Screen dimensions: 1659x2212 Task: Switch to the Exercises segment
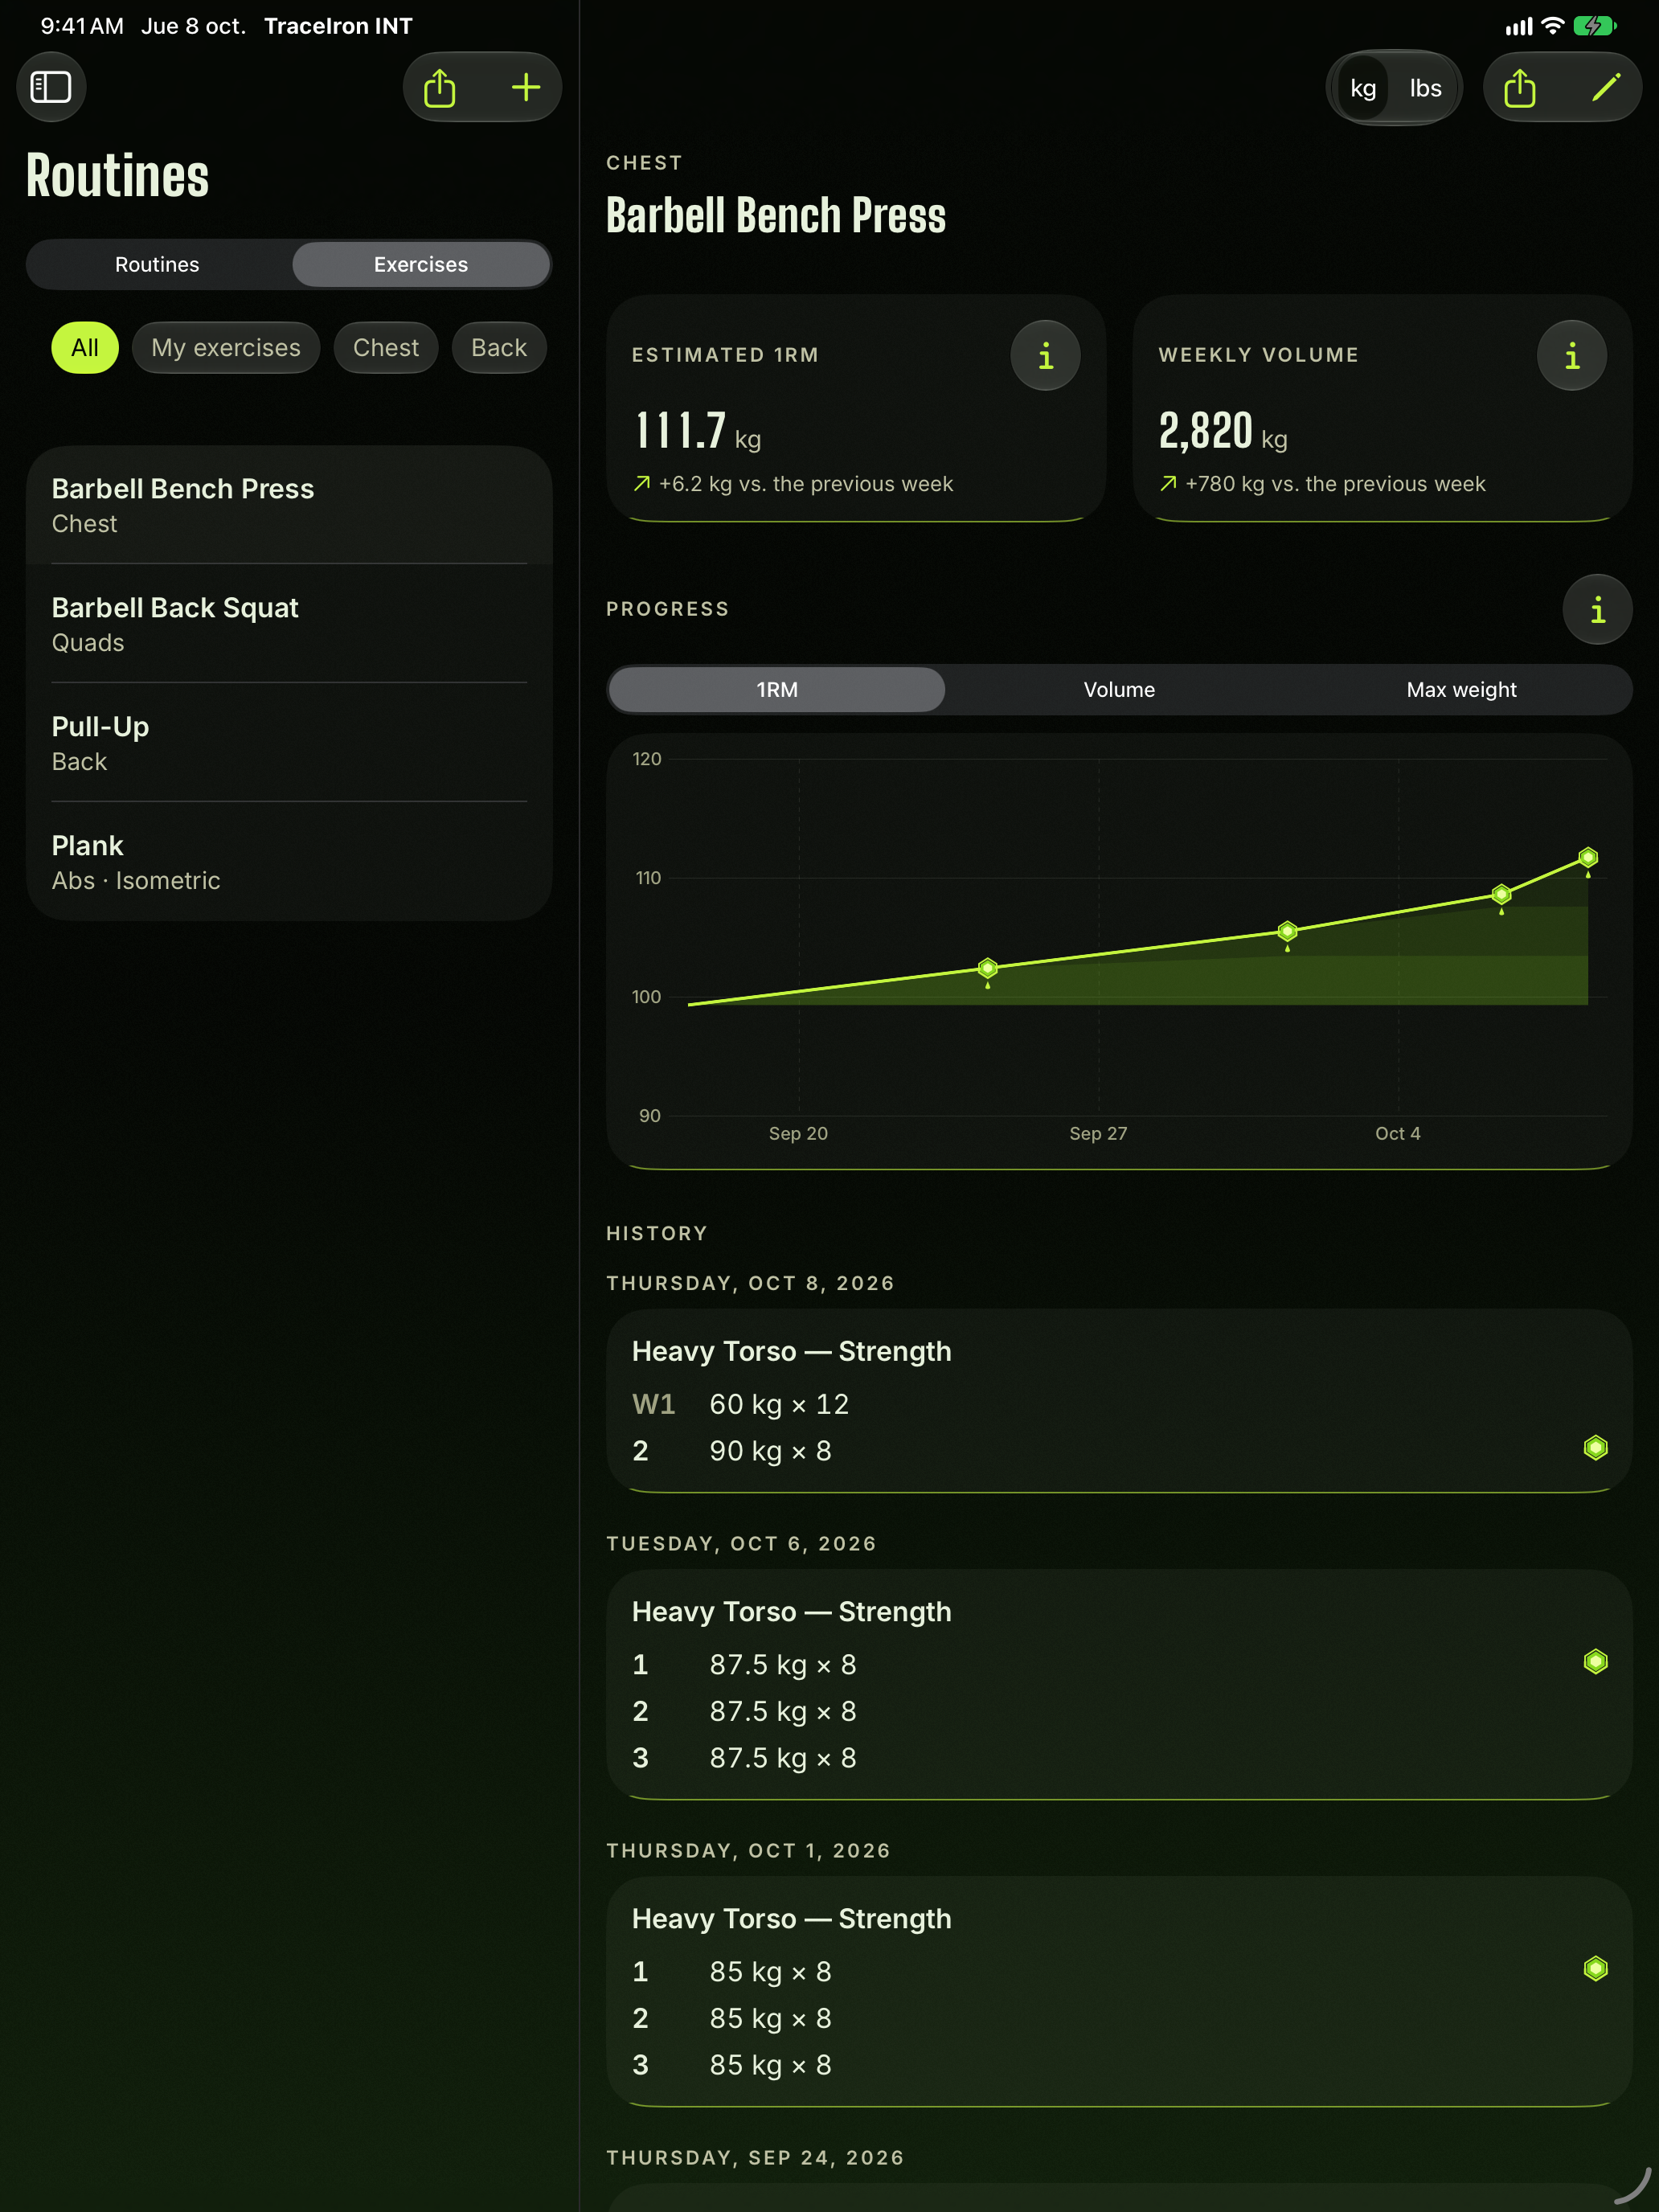421,265
